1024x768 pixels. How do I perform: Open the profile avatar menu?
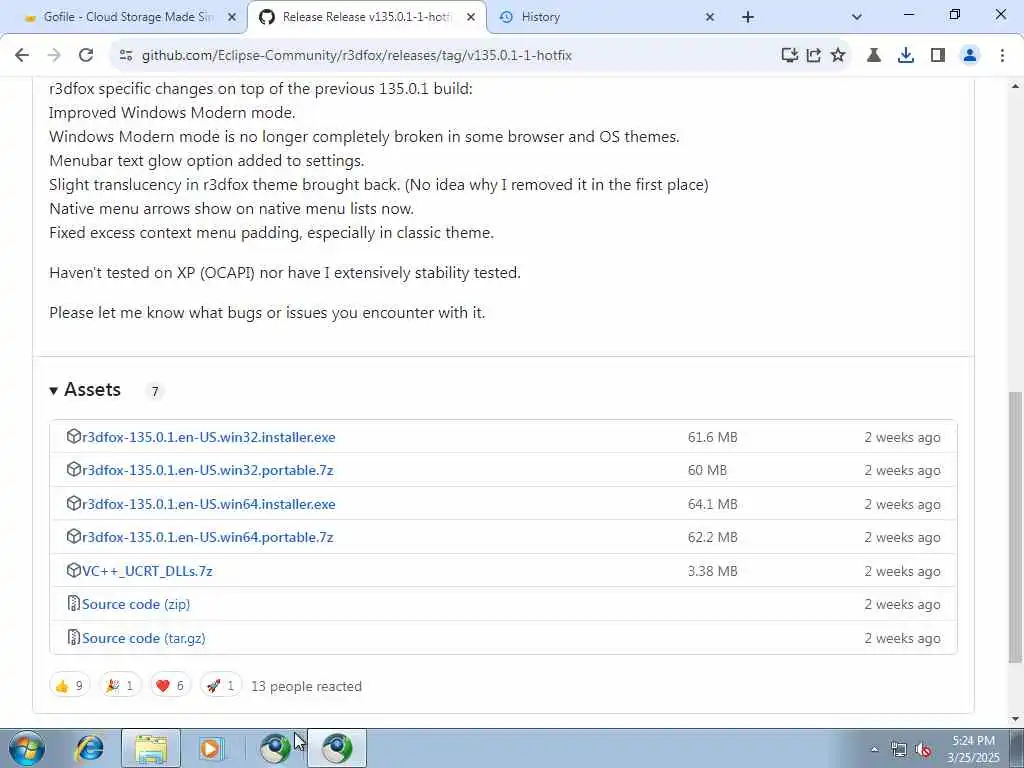970,56
